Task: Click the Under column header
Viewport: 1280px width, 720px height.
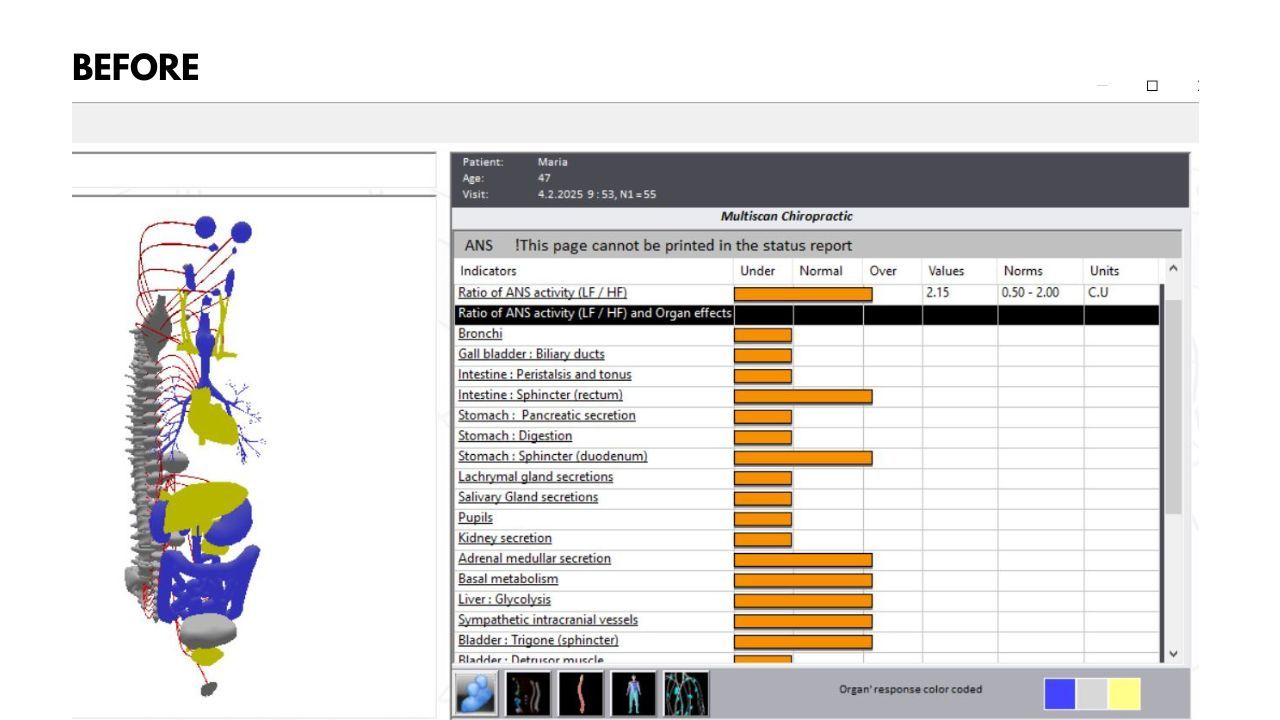Action: 758,271
